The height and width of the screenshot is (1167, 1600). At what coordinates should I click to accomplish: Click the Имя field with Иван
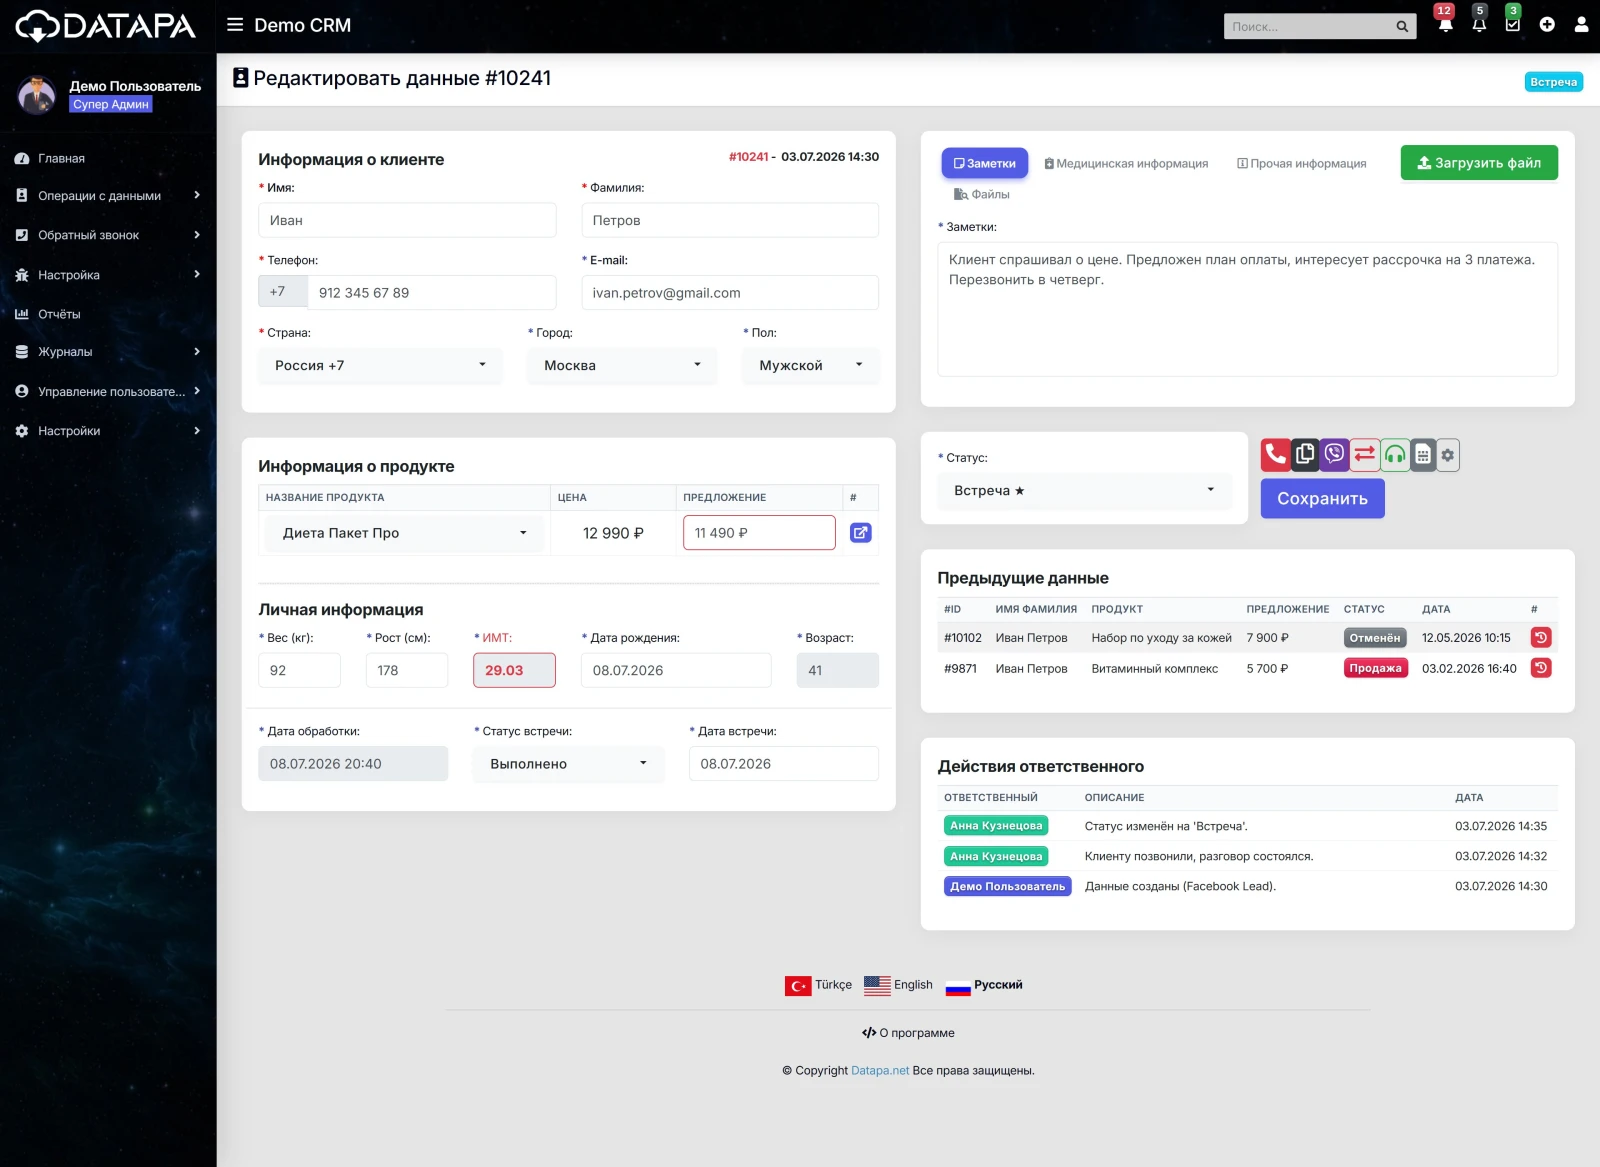tap(407, 220)
